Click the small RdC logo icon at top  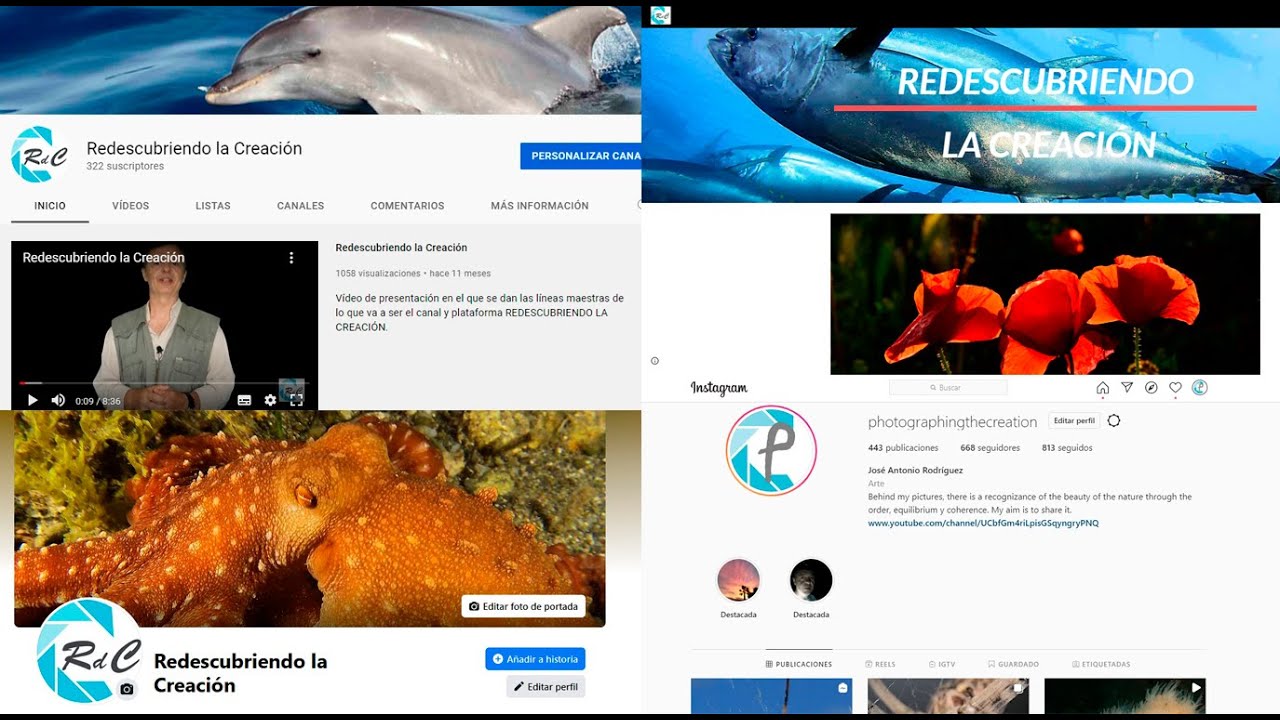tap(660, 15)
